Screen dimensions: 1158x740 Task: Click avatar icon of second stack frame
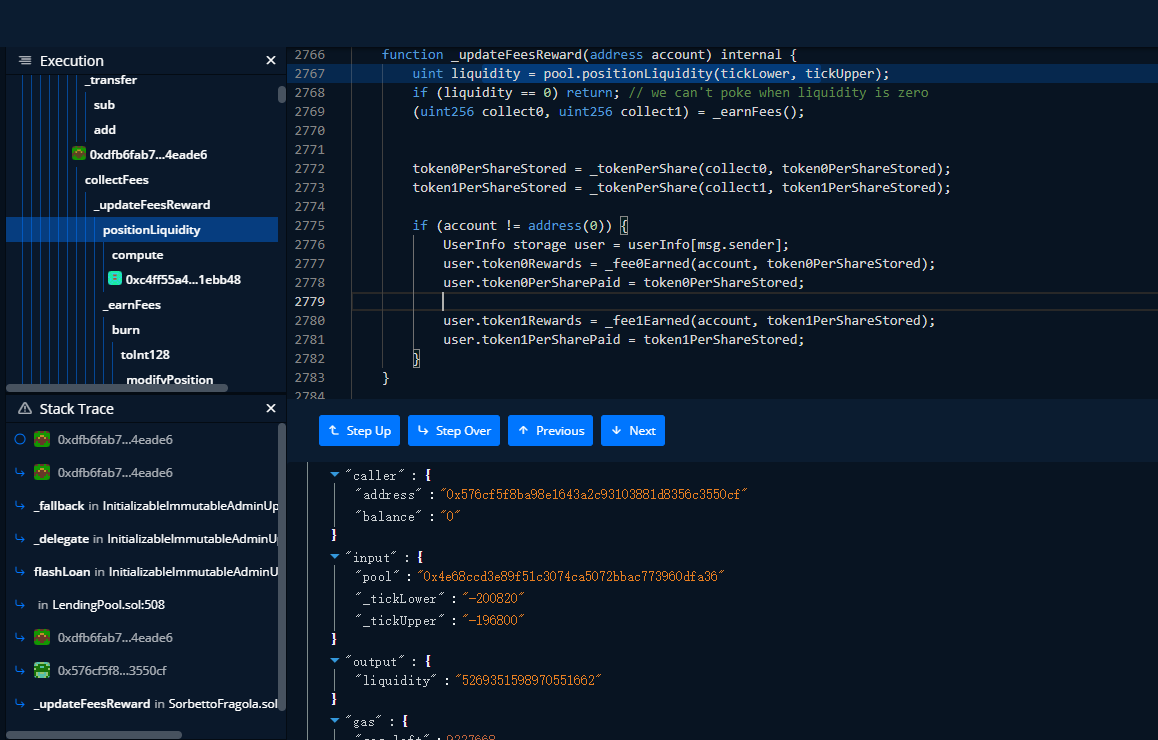[x=42, y=473]
